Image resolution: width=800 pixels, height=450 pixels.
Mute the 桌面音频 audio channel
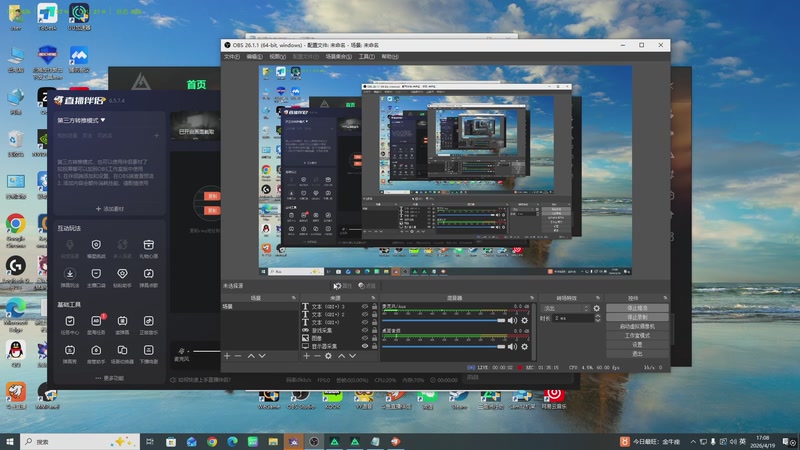click(512, 346)
